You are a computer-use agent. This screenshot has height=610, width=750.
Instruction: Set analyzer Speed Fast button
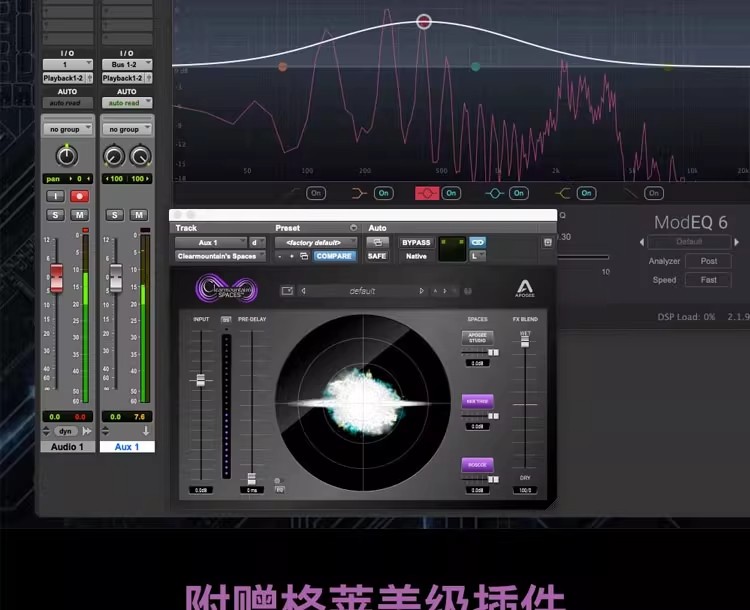(708, 280)
